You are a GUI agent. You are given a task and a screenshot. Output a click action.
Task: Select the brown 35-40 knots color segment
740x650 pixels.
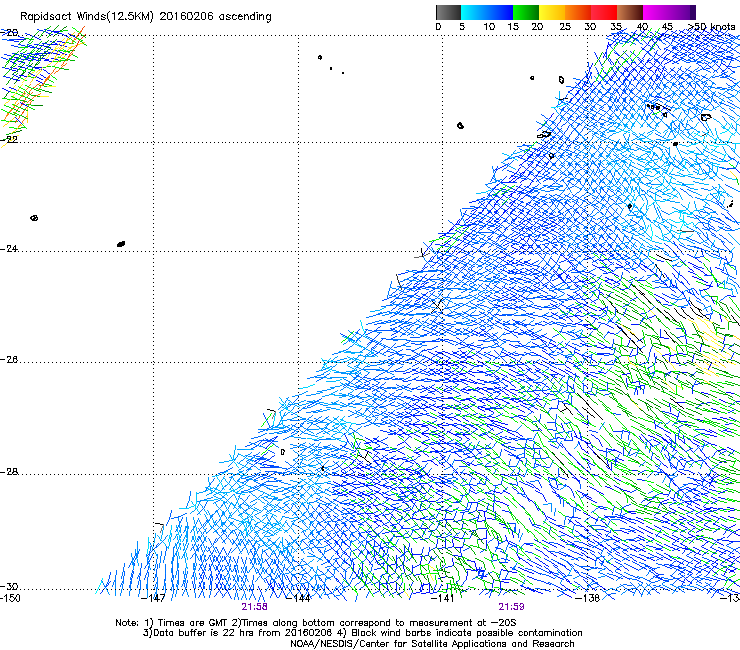tap(630, 12)
